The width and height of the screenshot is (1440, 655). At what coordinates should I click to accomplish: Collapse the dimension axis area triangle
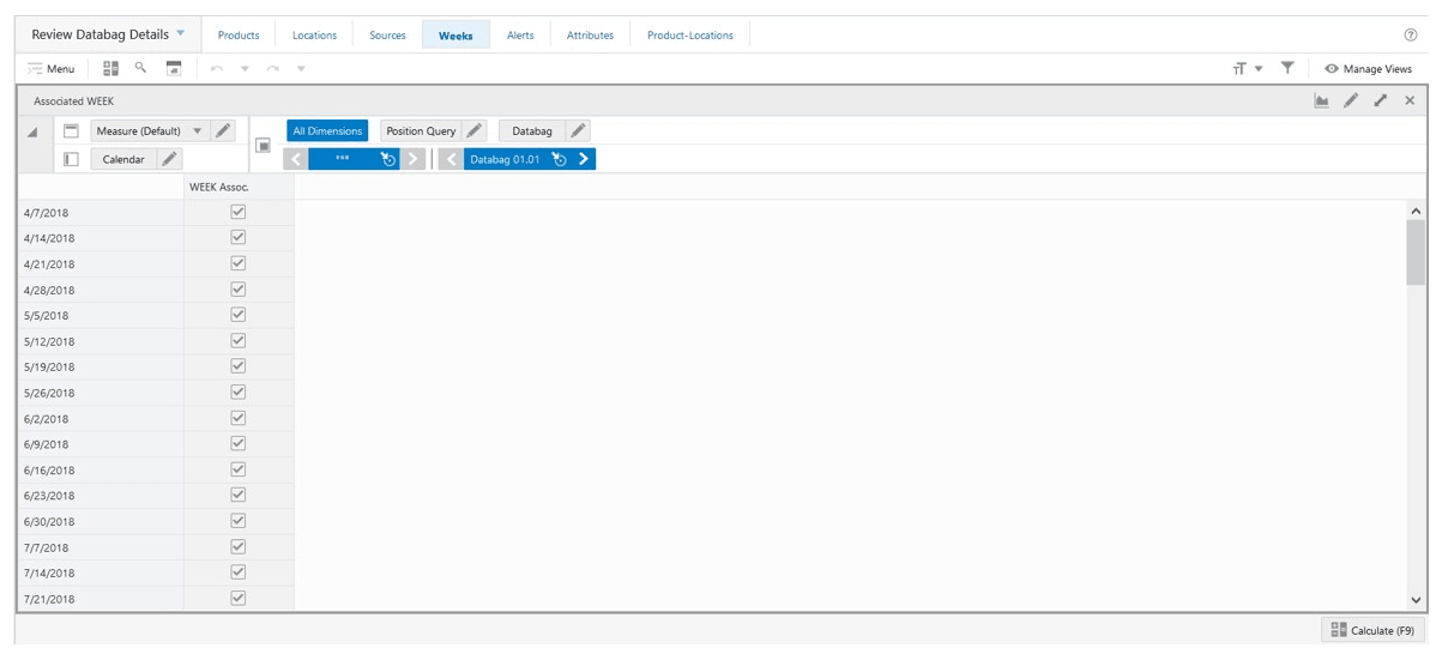[32, 133]
